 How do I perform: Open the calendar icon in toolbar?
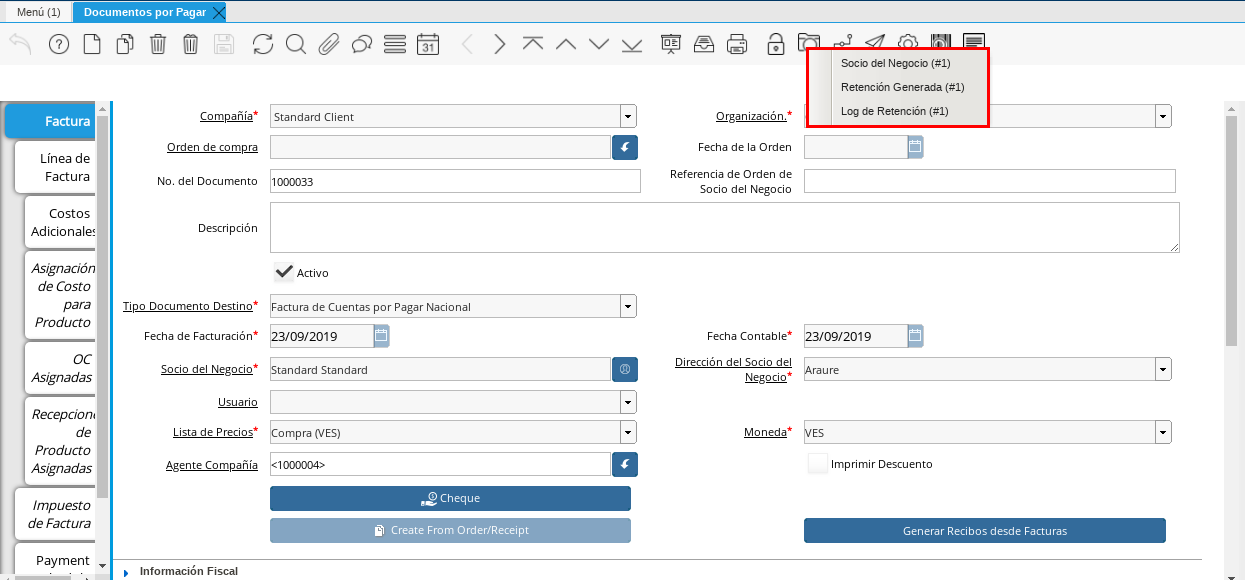pos(428,44)
